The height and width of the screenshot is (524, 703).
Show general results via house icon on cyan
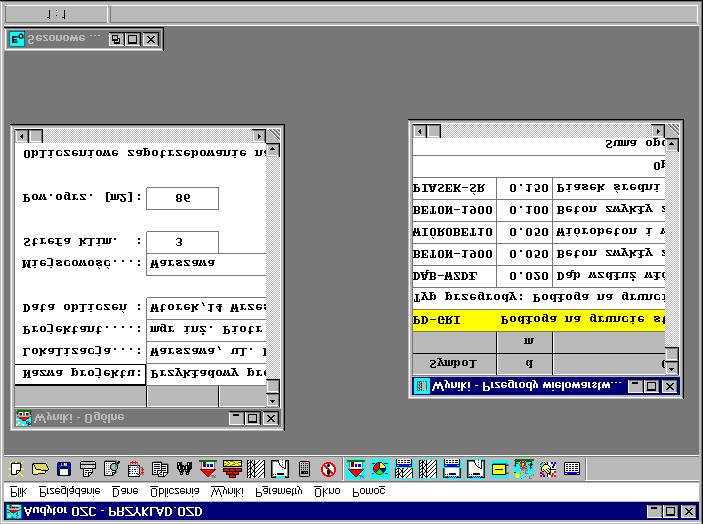coord(356,469)
